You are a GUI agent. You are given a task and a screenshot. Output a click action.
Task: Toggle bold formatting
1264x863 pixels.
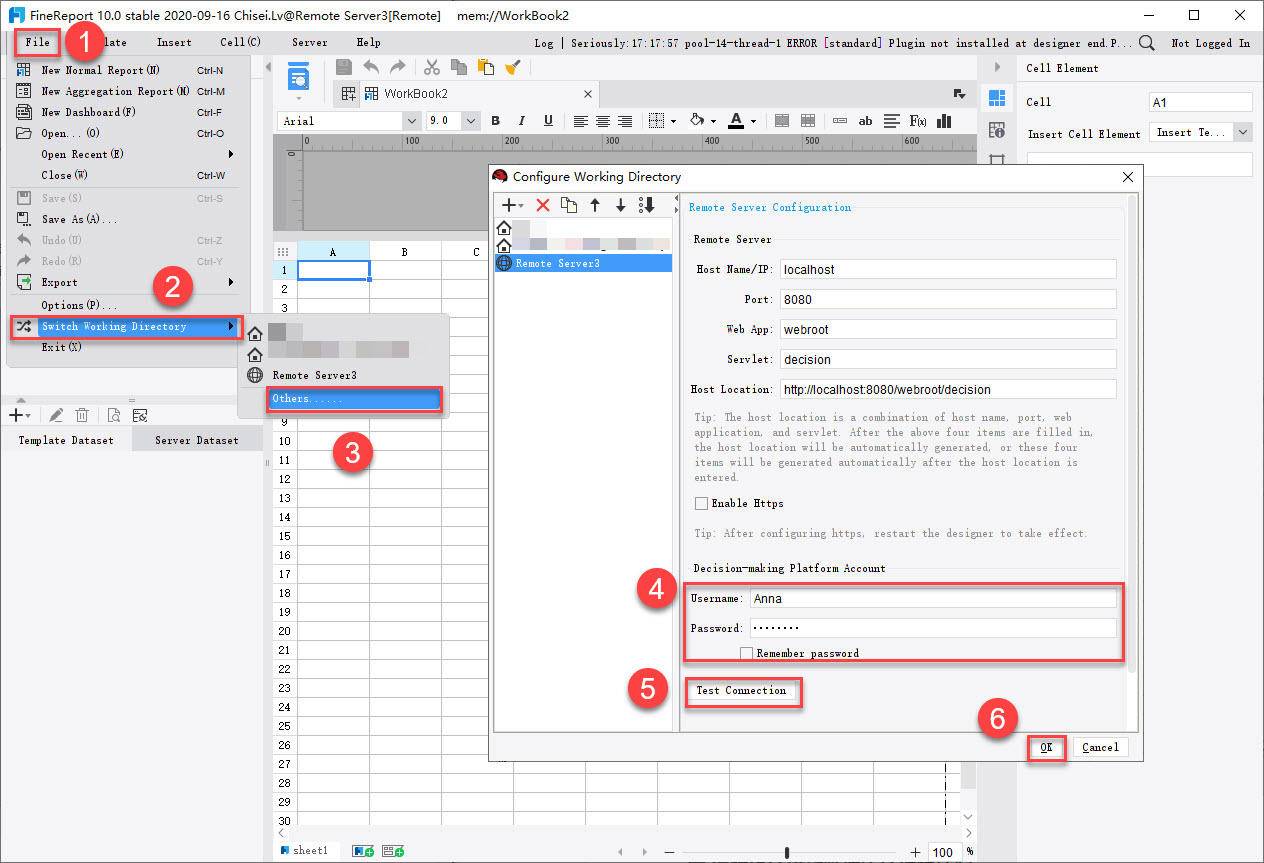[x=495, y=120]
